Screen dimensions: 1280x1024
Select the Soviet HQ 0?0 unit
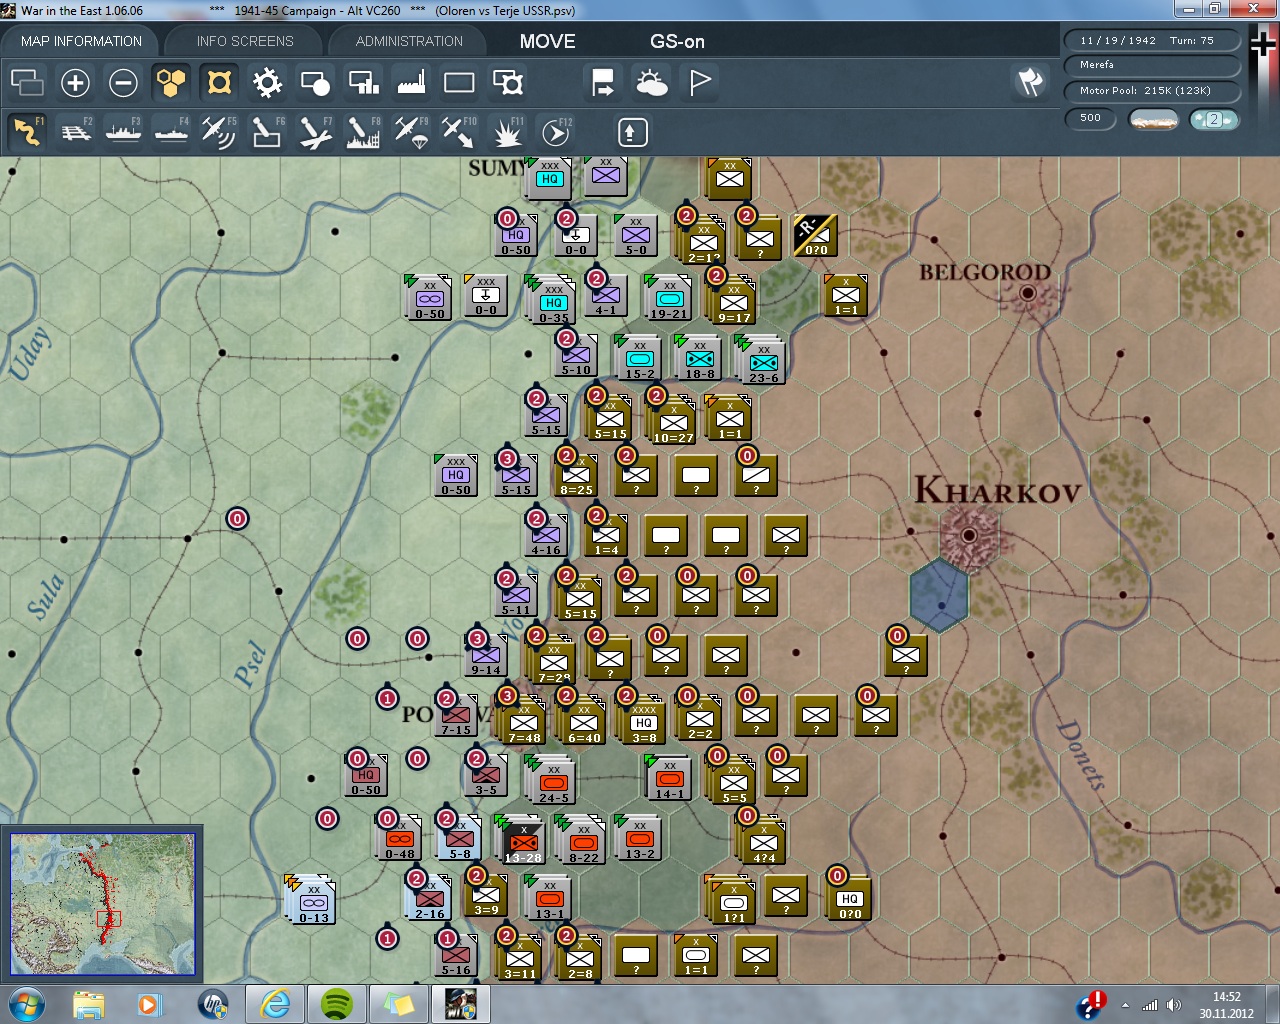tap(850, 897)
